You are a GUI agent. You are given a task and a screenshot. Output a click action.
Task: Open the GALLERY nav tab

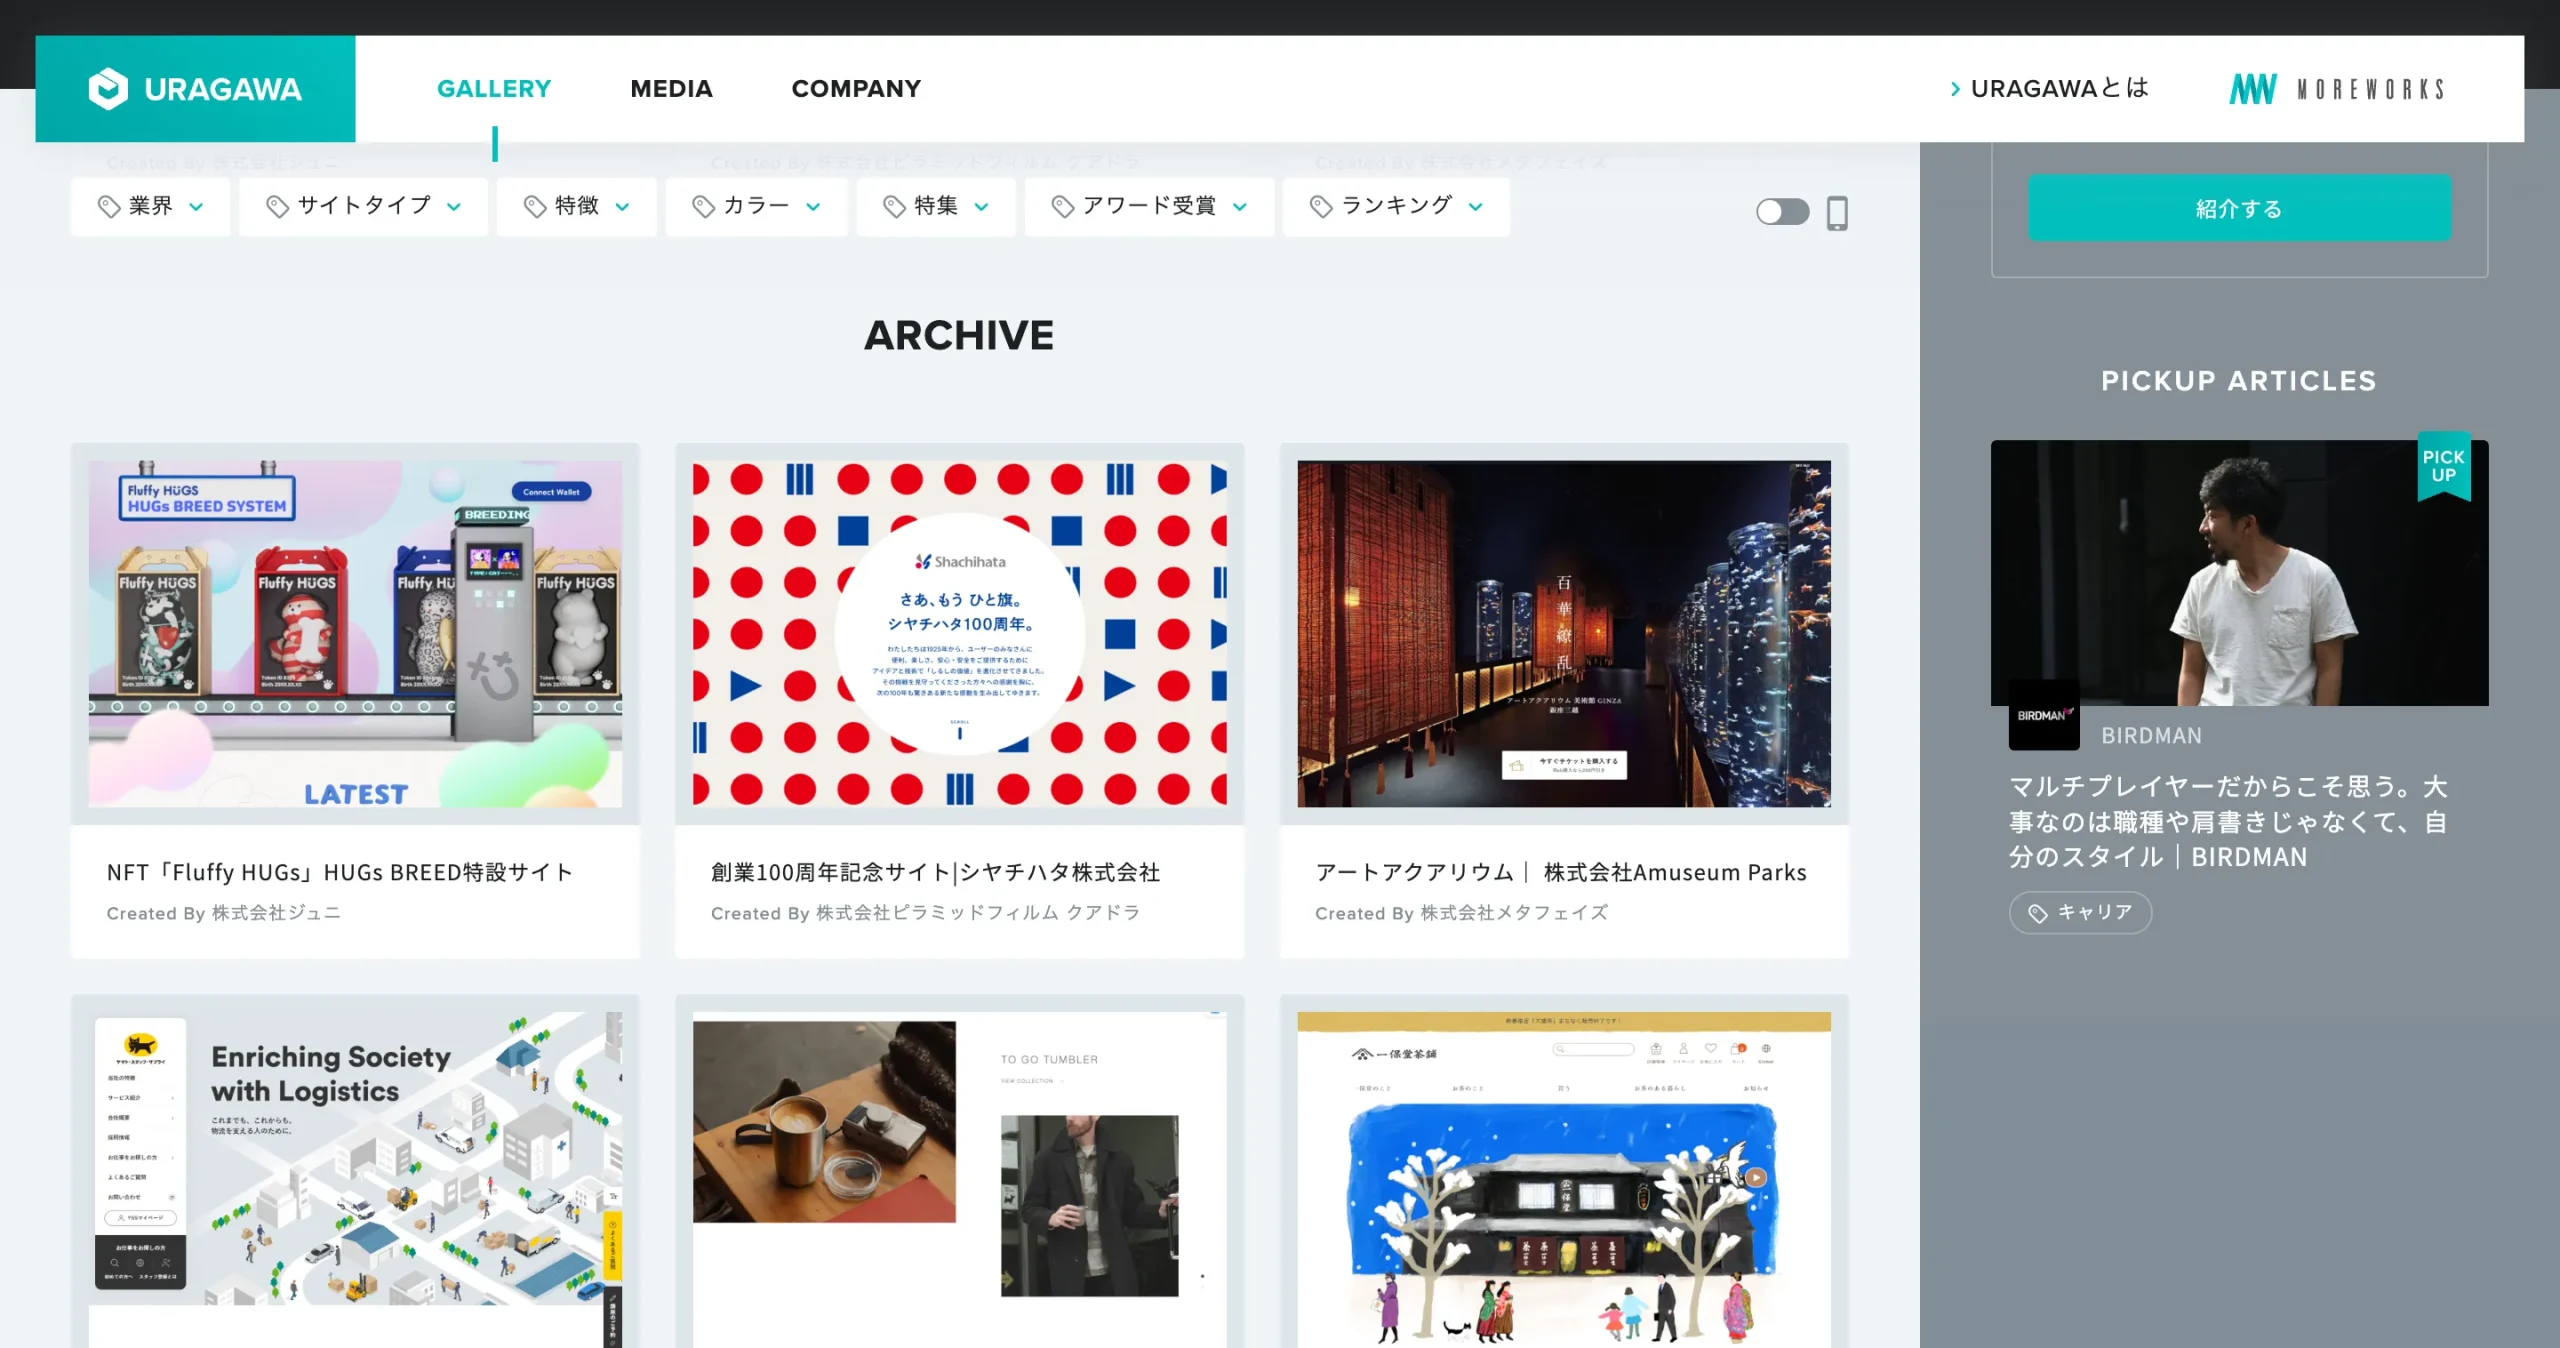[494, 89]
